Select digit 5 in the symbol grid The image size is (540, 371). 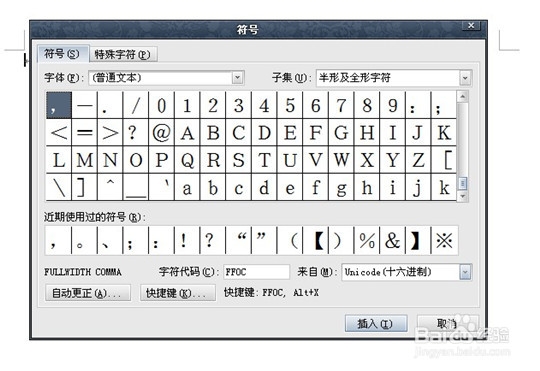tap(290, 105)
